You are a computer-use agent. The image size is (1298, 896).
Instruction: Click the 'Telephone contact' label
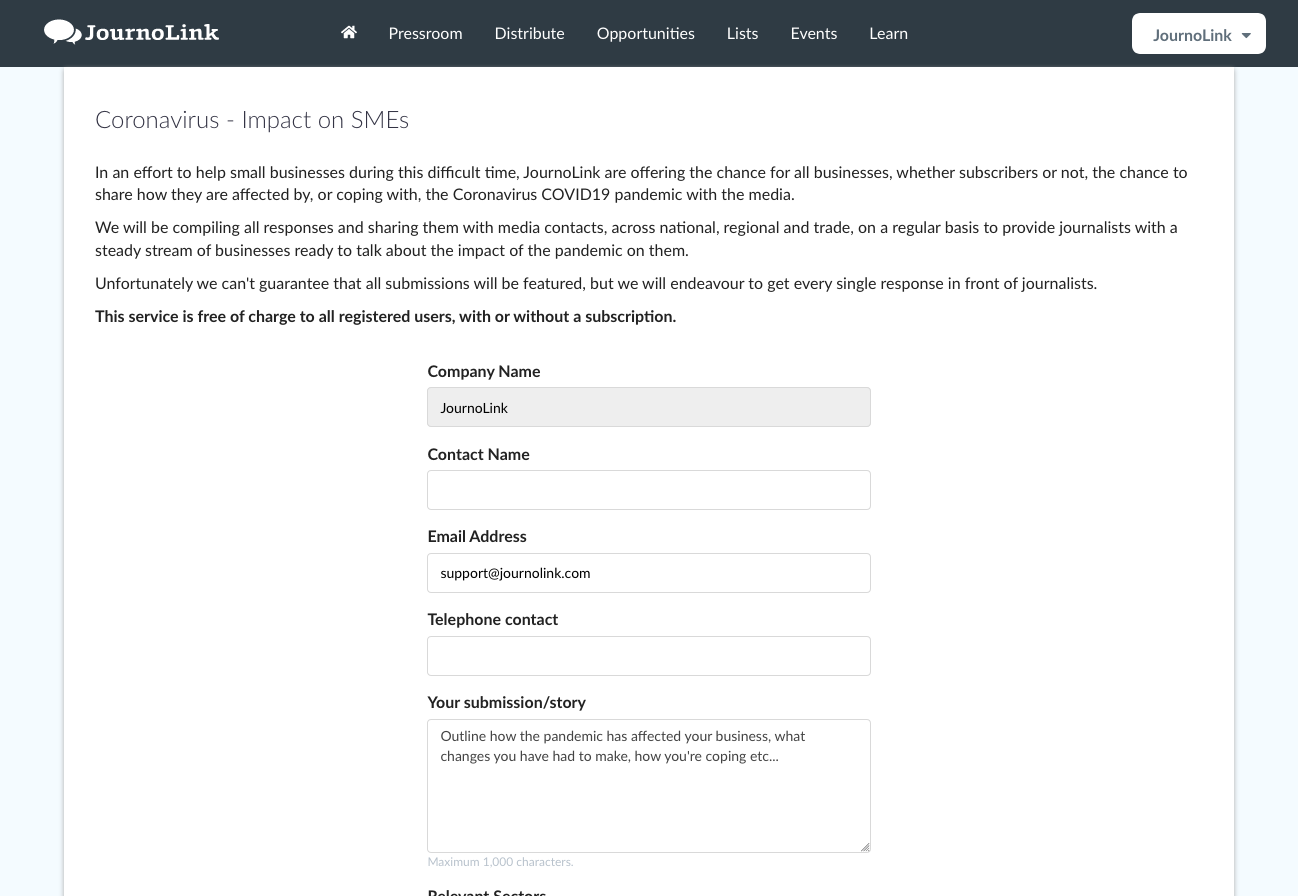click(492, 619)
